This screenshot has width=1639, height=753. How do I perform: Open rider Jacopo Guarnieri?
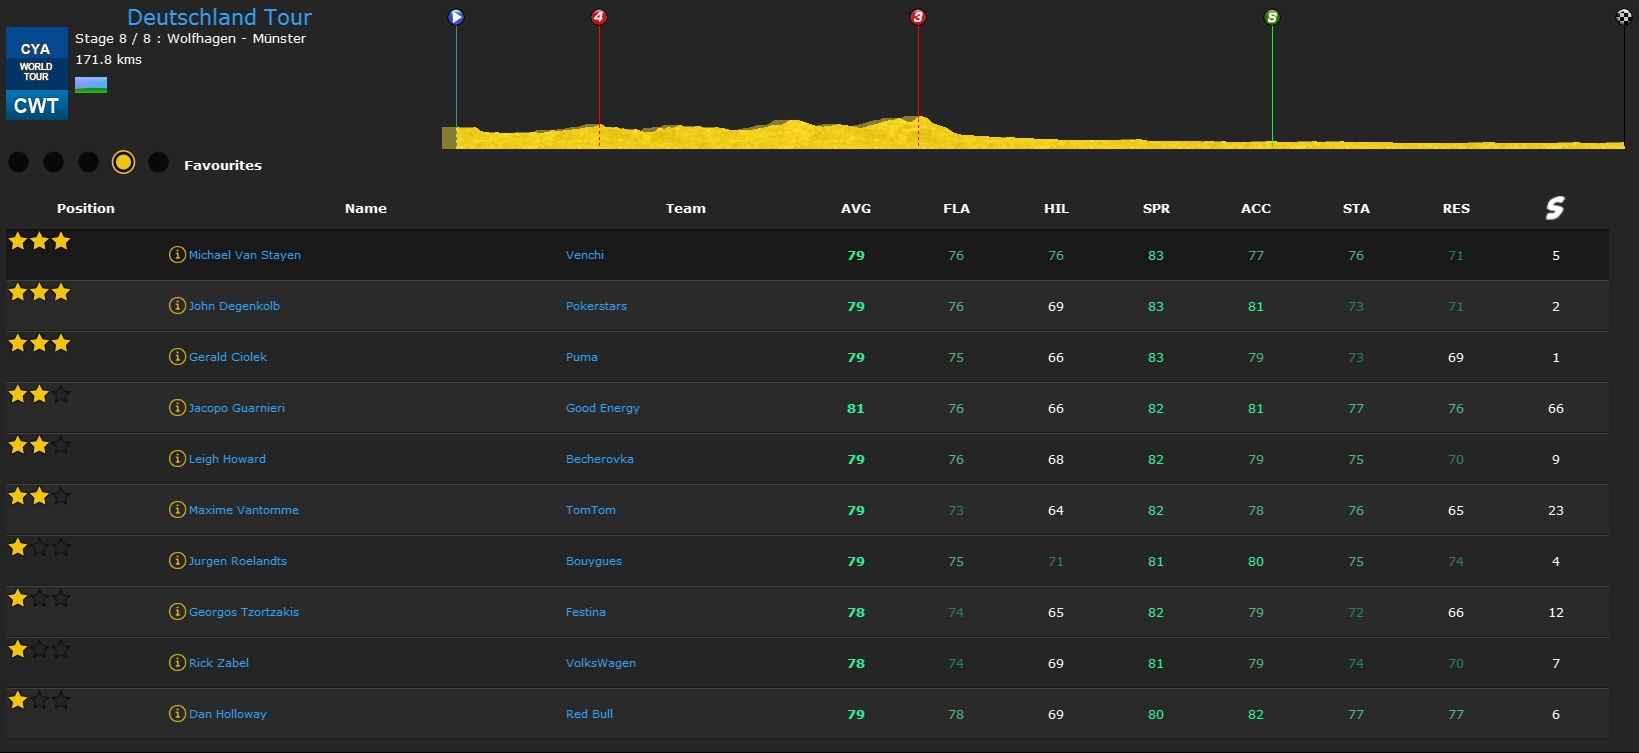click(x=237, y=408)
